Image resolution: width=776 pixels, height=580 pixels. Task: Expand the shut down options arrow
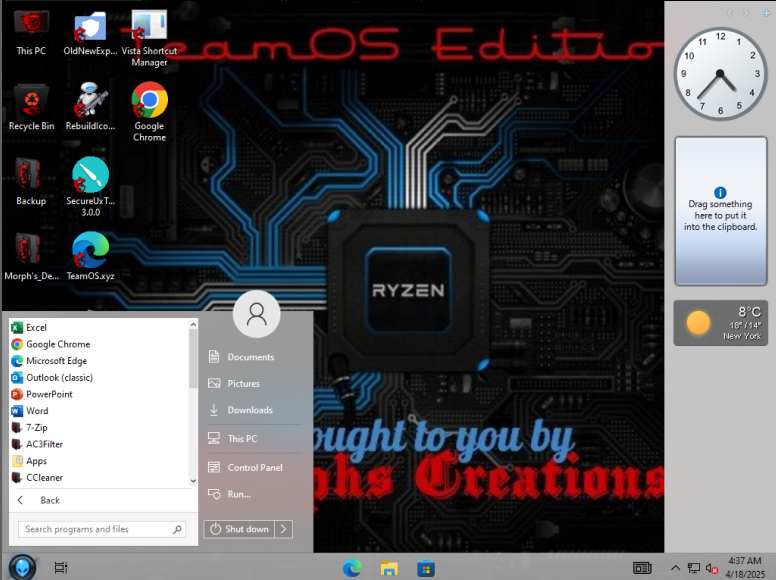[284, 529]
